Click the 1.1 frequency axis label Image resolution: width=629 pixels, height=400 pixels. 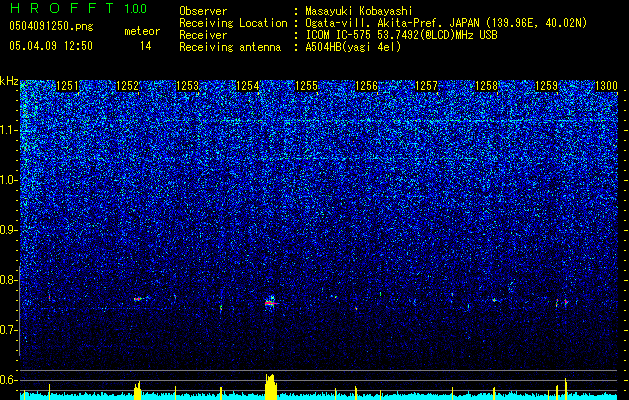9,130
